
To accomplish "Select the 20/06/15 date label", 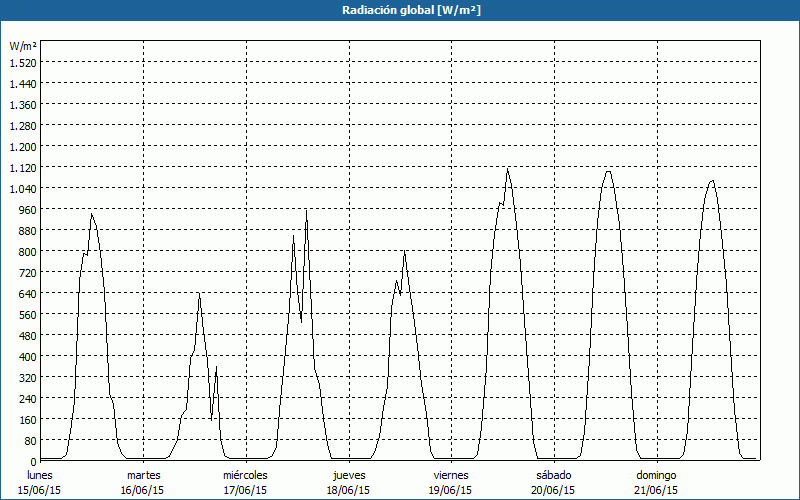I will click(x=553, y=490).
